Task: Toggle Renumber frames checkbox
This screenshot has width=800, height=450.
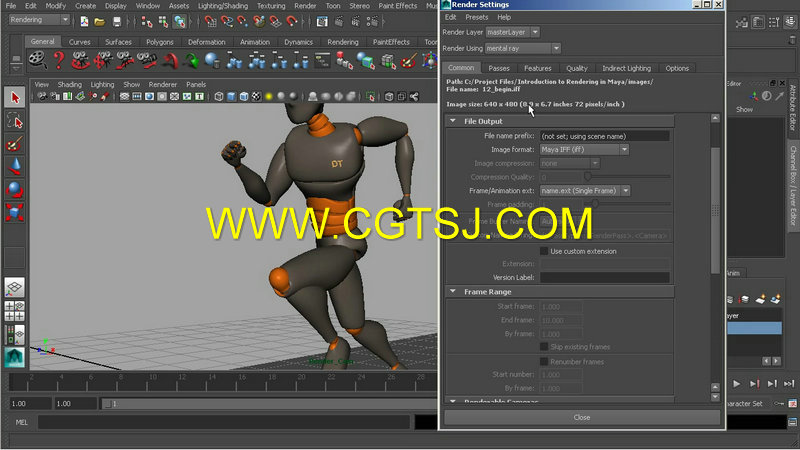Action: click(x=544, y=362)
